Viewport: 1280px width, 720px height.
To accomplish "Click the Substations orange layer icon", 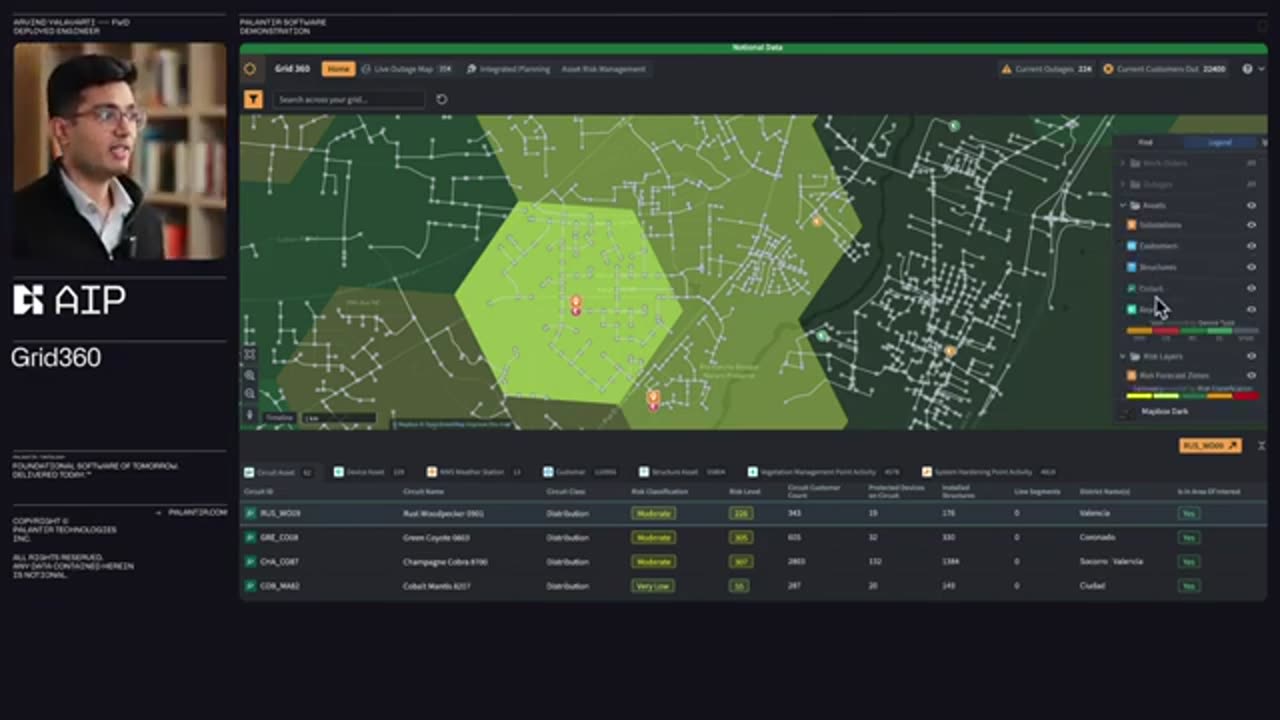I will (1132, 225).
